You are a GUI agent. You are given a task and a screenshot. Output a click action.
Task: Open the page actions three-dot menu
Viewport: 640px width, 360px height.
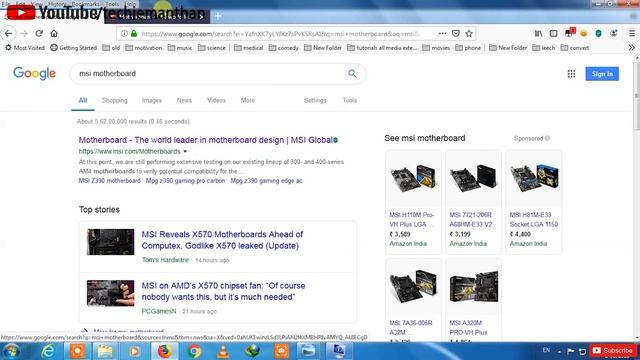tap(442, 33)
